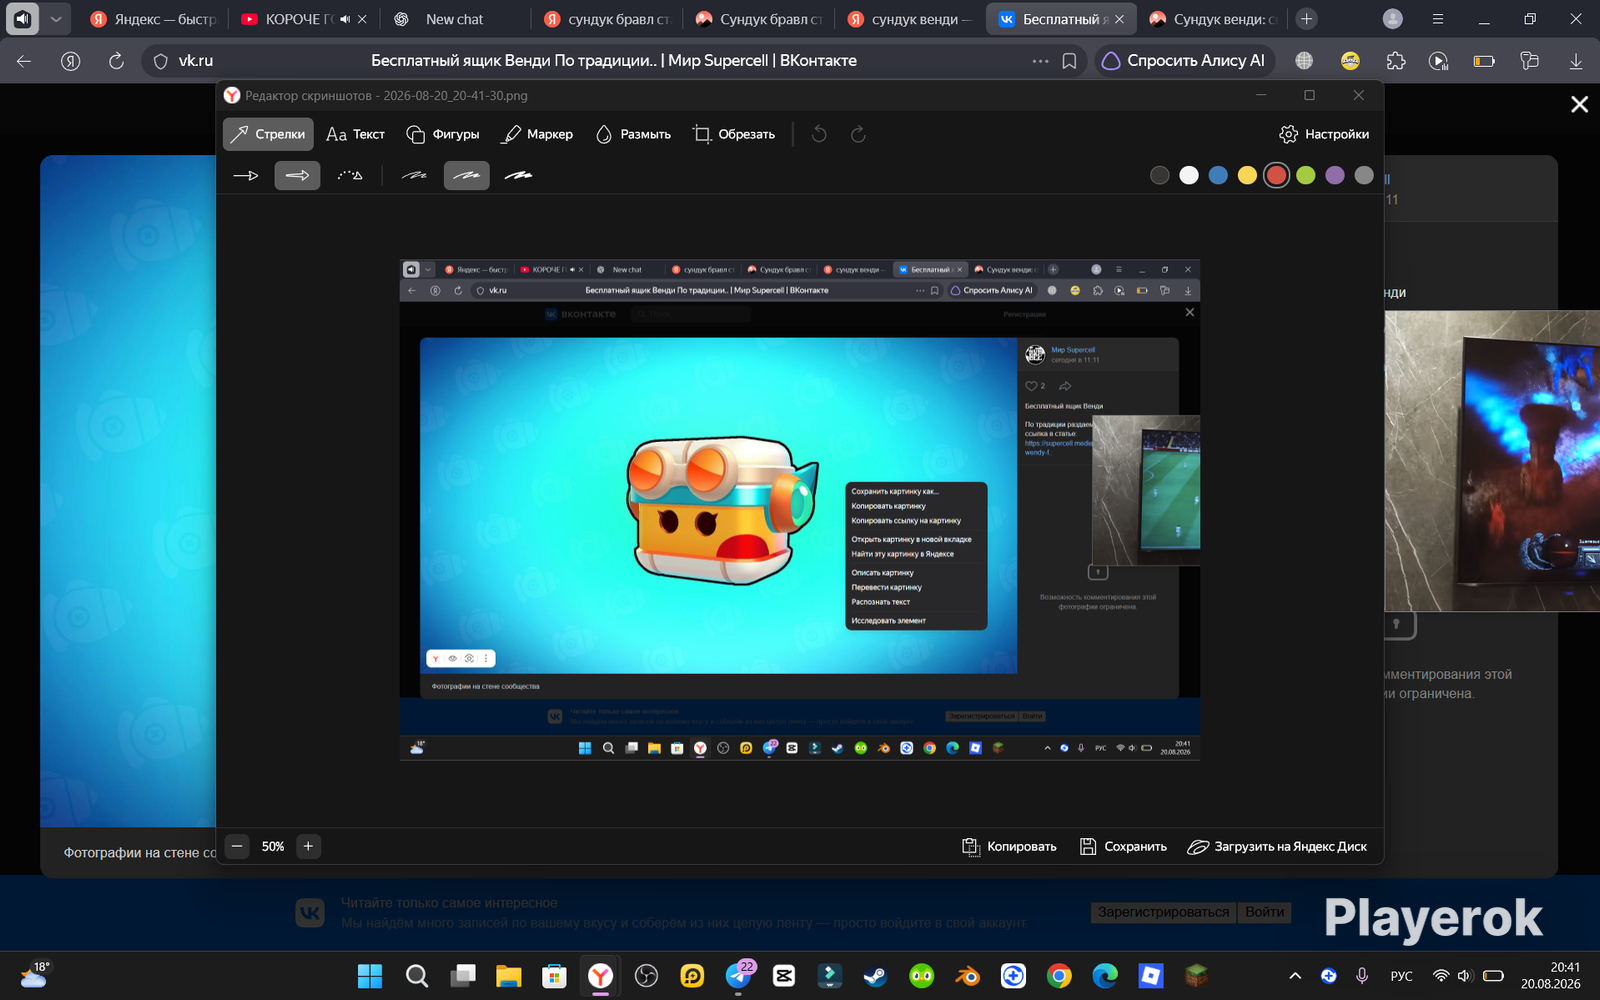Copy the screenshot with Копировать
The width and height of the screenshot is (1600, 1000).
(1009, 846)
